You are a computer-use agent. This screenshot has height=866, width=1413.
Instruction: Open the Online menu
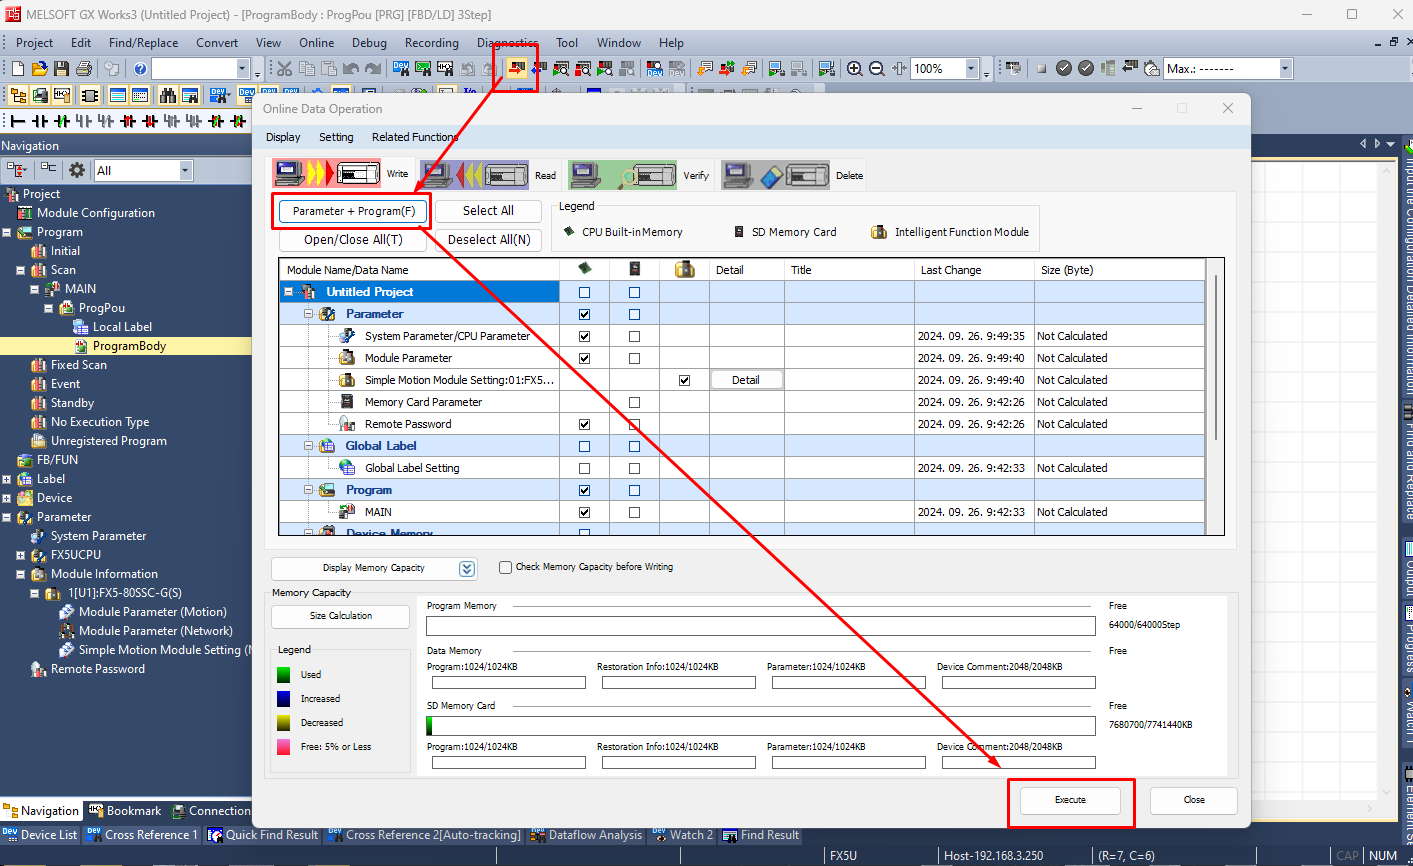pos(316,42)
